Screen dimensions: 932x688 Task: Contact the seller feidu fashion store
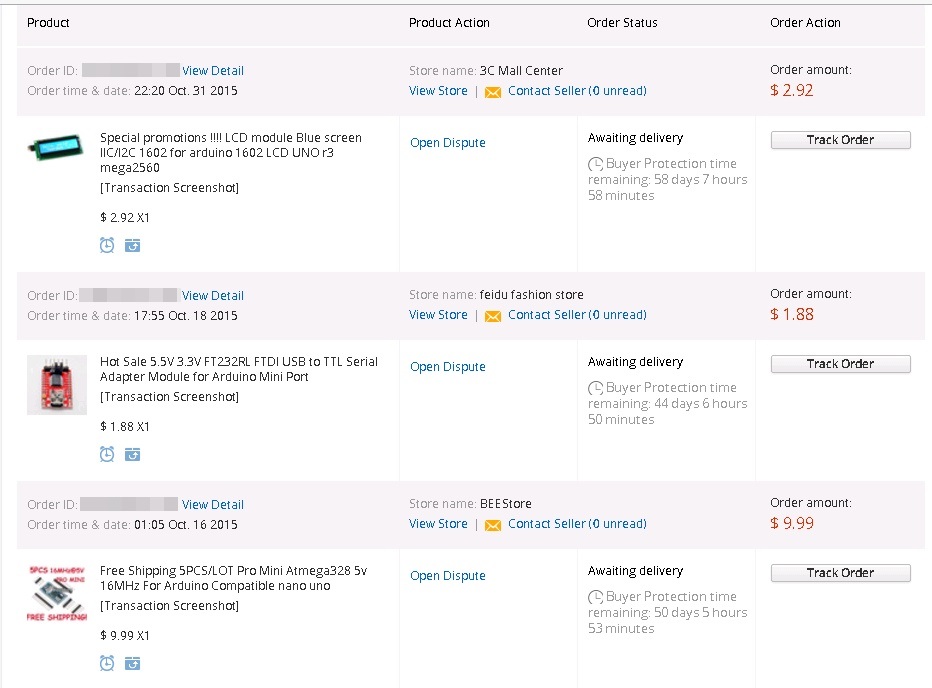coord(576,315)
